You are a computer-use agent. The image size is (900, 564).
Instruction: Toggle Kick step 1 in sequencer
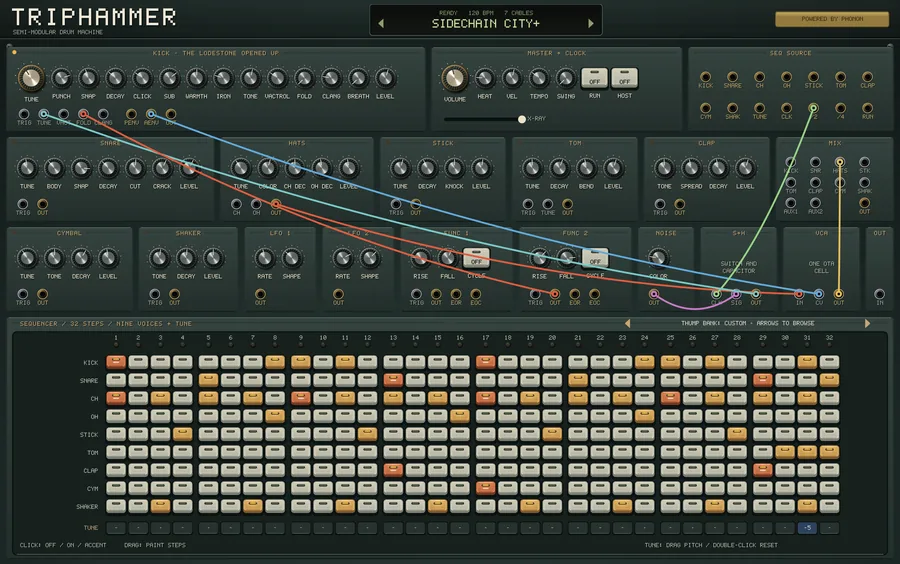pos(116,362)
